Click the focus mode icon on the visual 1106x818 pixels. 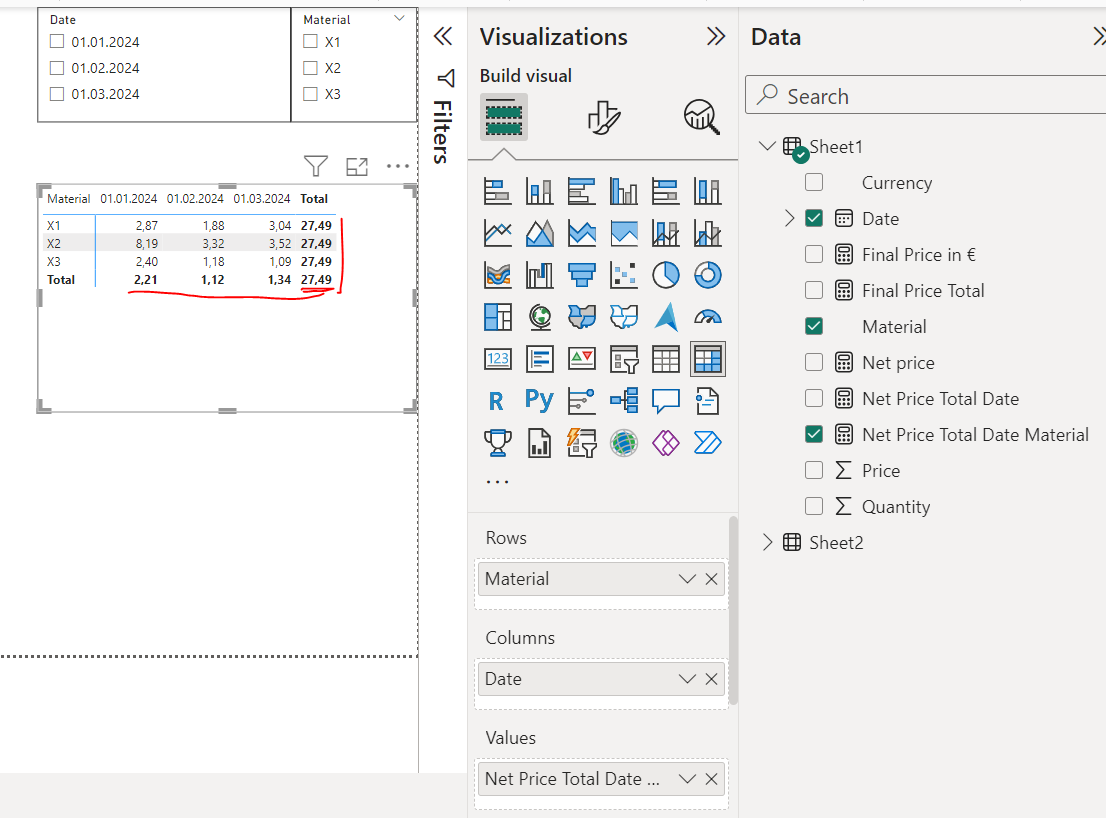[x=357, y=166]
